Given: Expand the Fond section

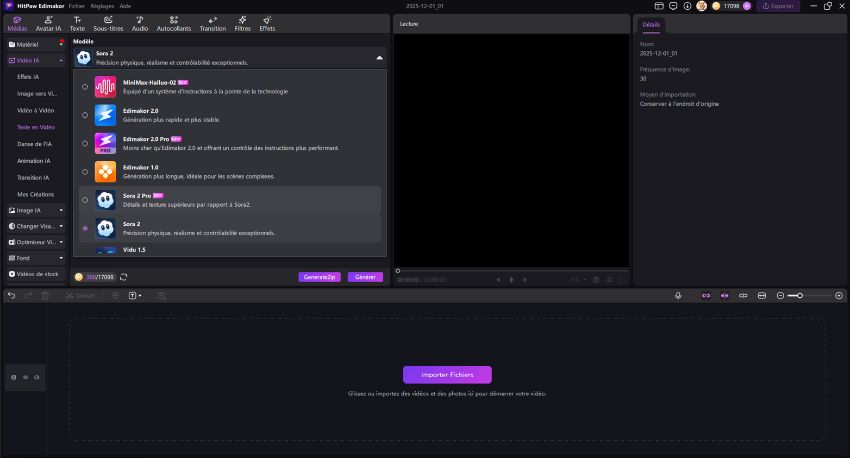Looking at the screenshot, I should tap(36, 258).
